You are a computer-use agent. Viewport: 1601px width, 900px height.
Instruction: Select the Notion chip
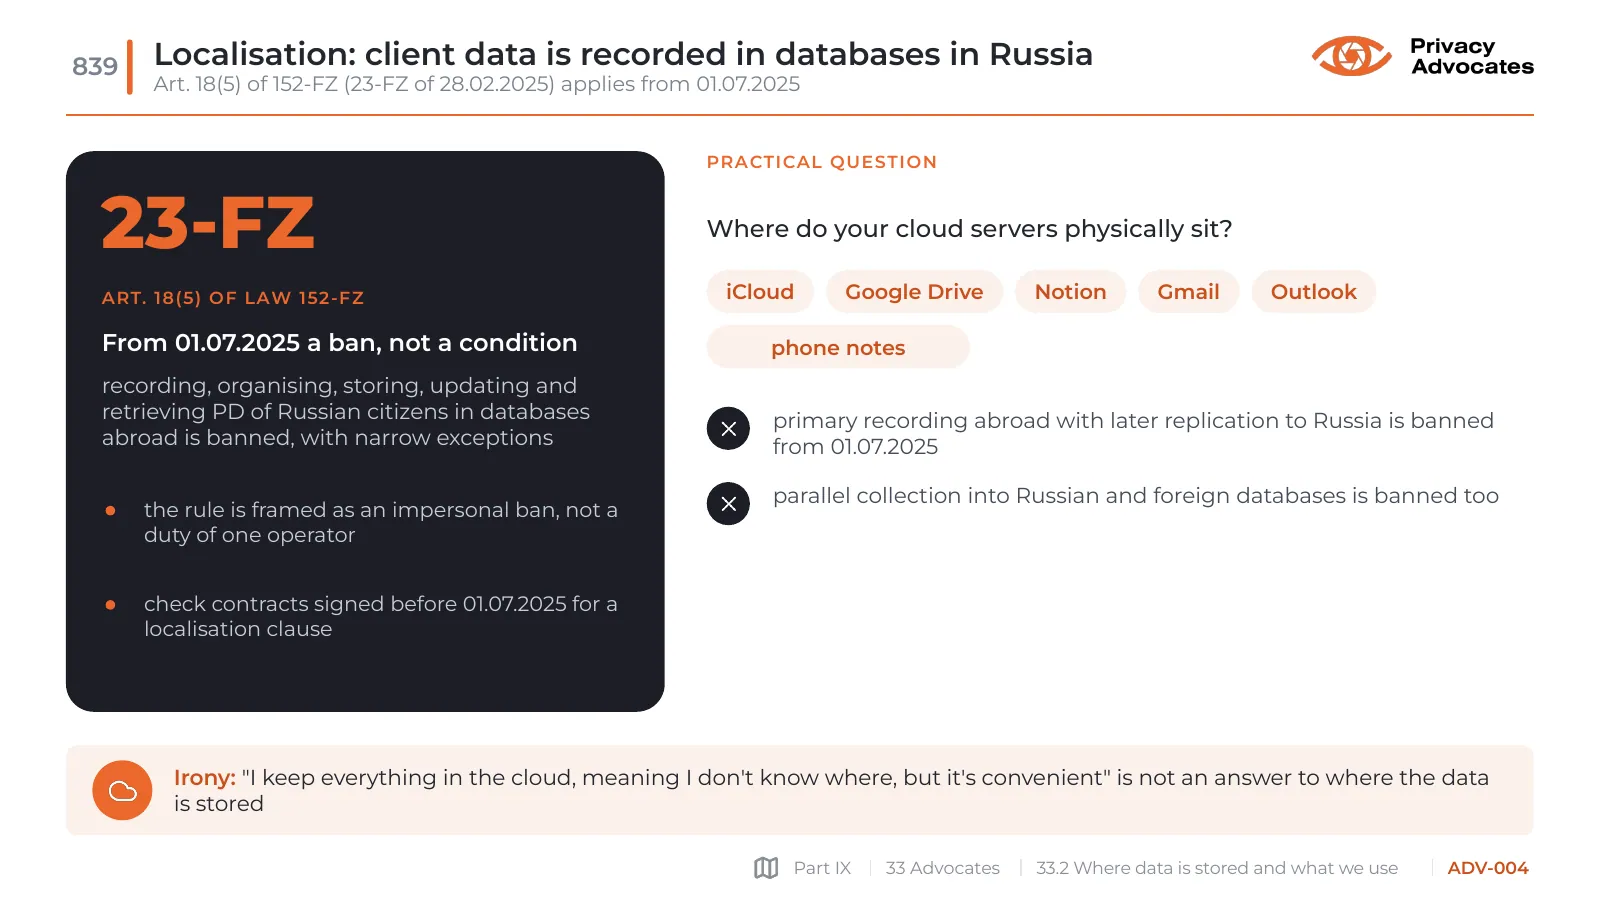click(1070, 292)
